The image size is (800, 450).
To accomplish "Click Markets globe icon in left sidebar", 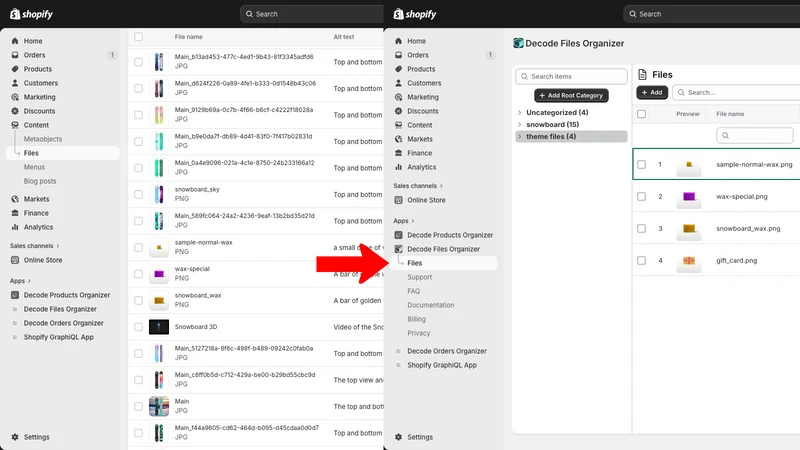I will (15, 199).
